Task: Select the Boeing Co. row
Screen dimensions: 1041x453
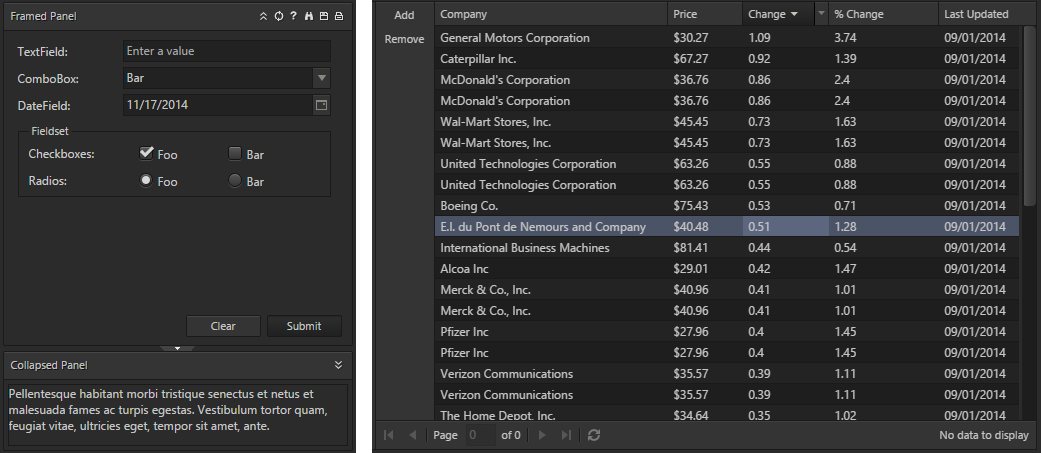Action: pyautogui.click(x=727, y=206)
